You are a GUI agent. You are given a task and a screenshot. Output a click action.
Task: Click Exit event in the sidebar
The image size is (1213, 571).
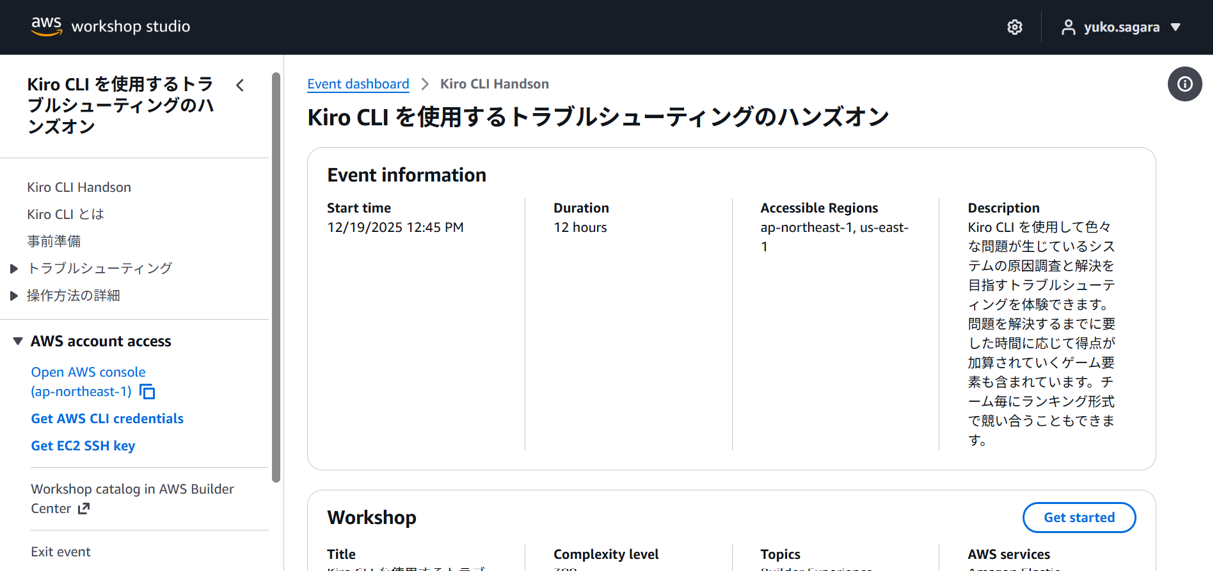pyautogui.click(x=61, y=551)
